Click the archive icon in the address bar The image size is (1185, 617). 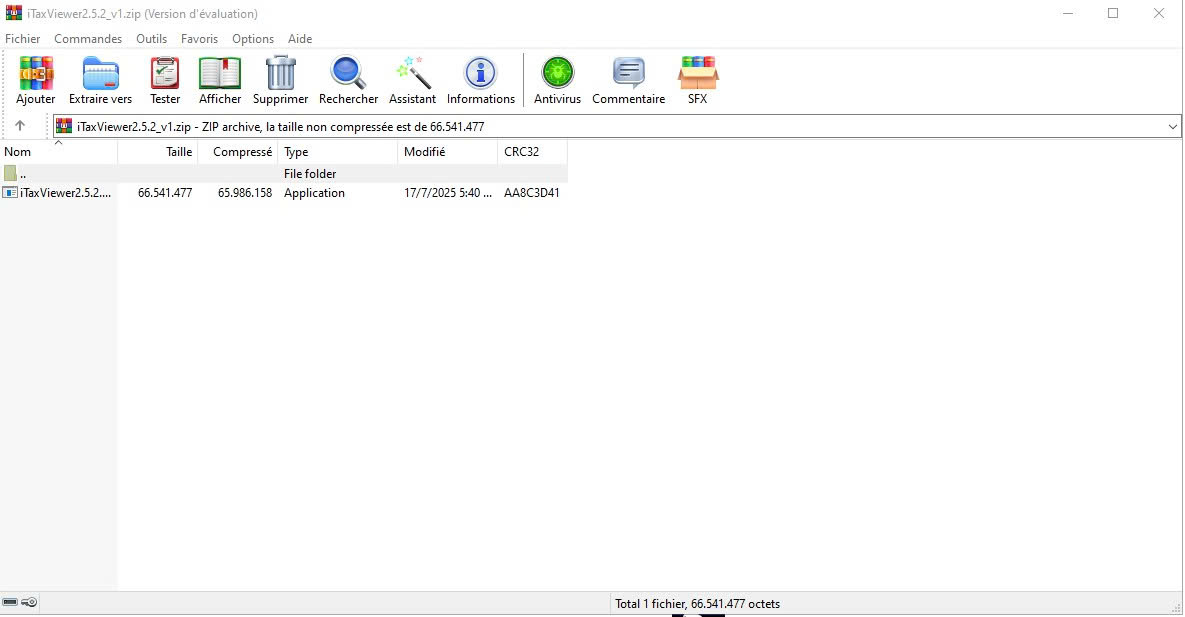64,126
